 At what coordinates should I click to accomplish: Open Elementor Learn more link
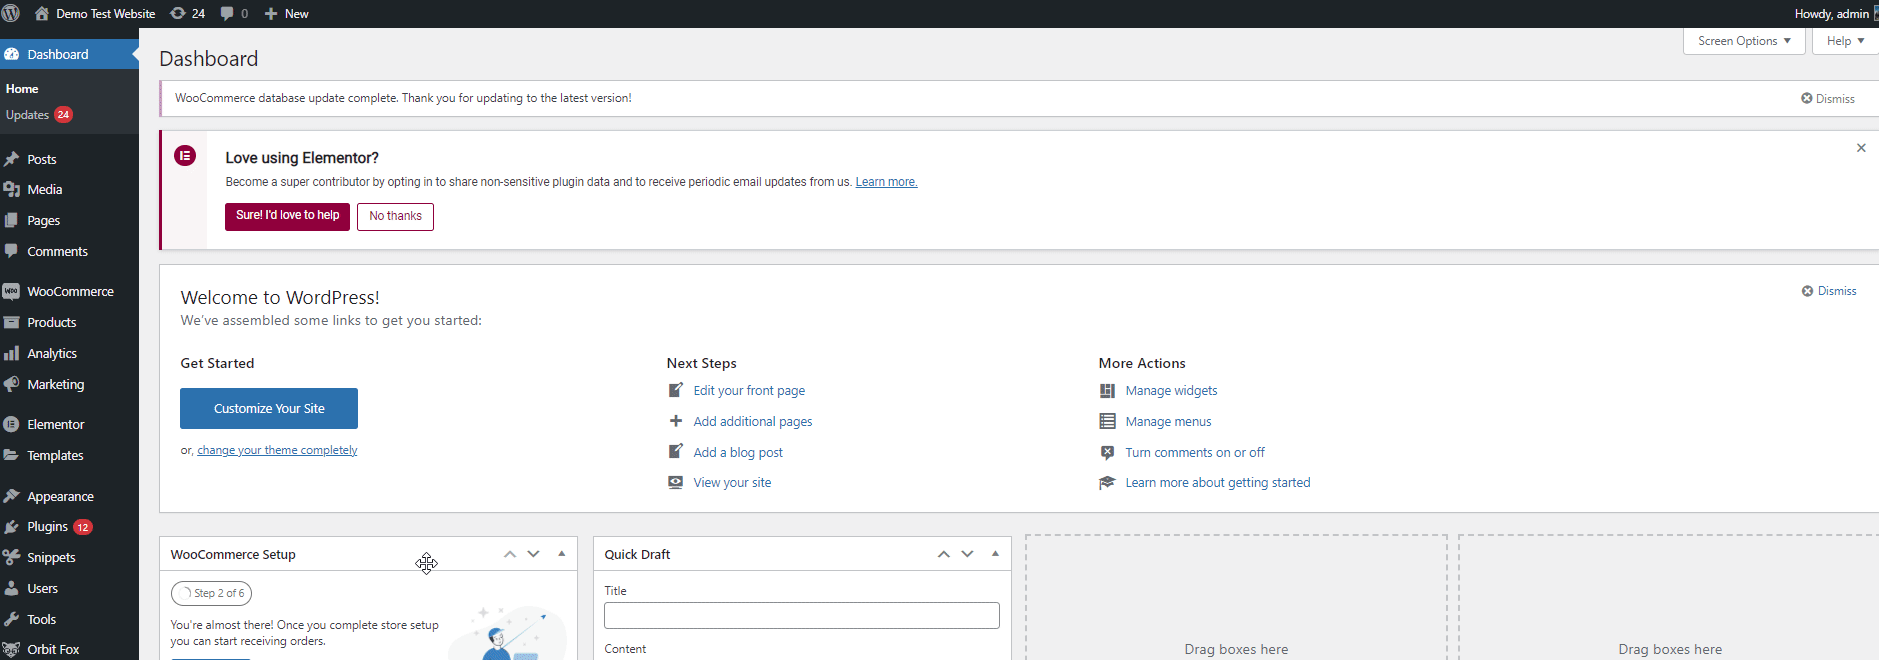[x=886, y=182]
